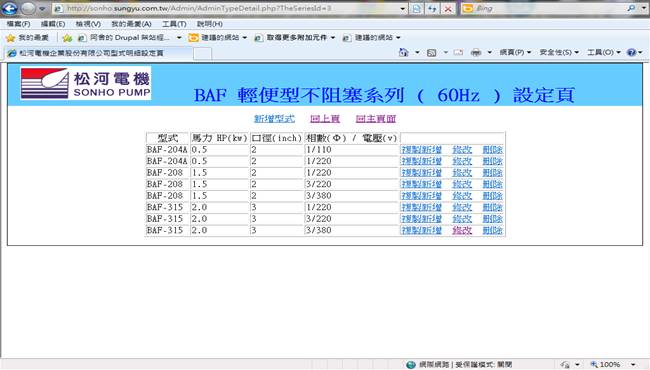
Task: Open the 檔案(F) menu
Action: click(18, 24)
